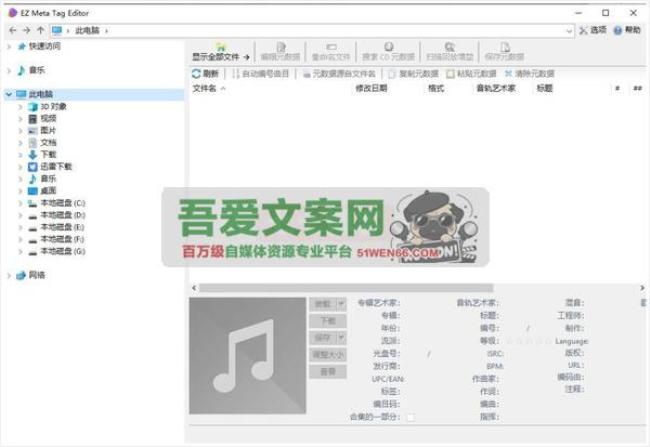Sort by the 格式 column header

pyautogui.click(x=436, y=88)
